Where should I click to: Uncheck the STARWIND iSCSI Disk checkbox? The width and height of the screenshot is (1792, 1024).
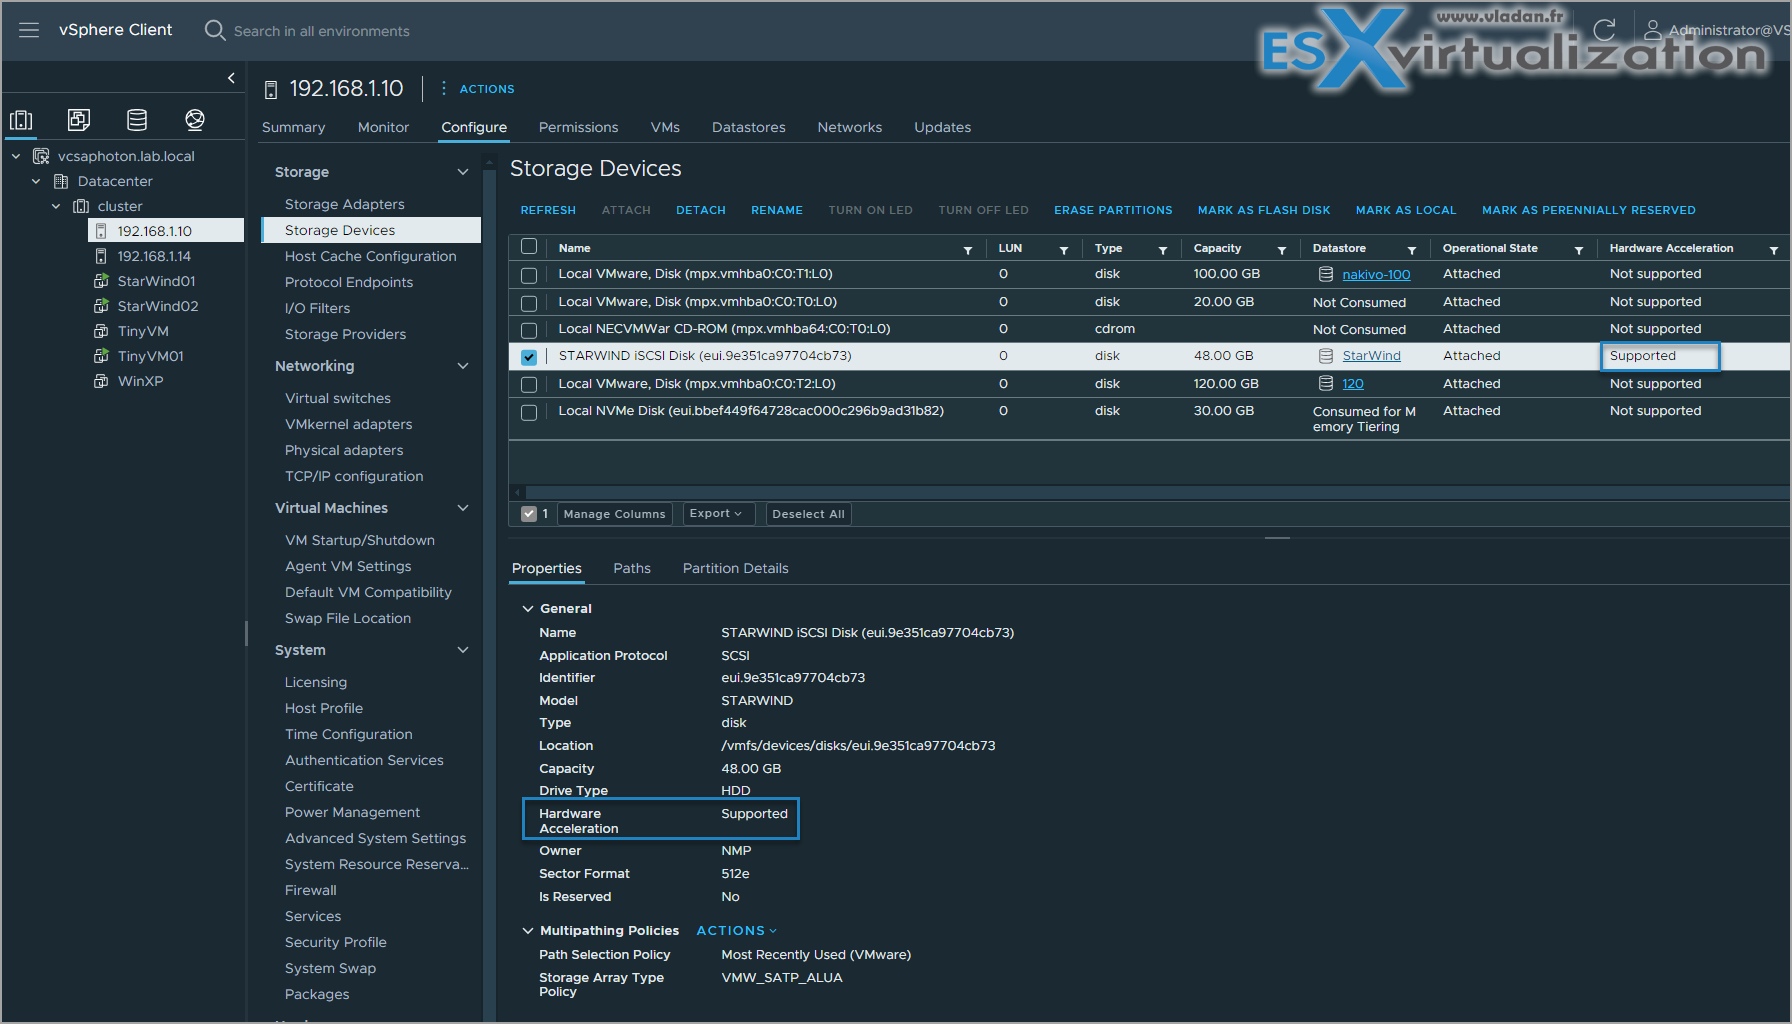click(529, 357)
